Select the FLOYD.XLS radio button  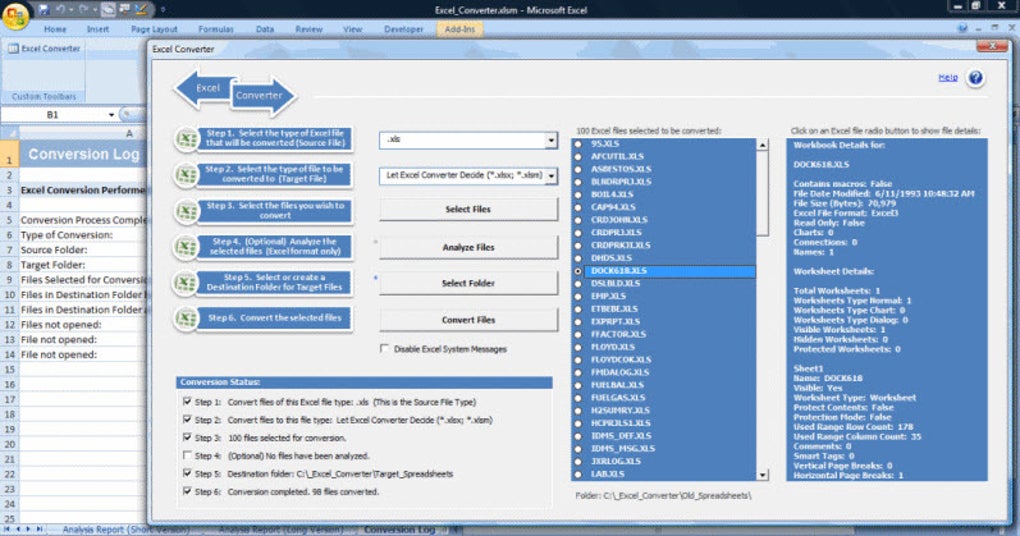[578, 347]
